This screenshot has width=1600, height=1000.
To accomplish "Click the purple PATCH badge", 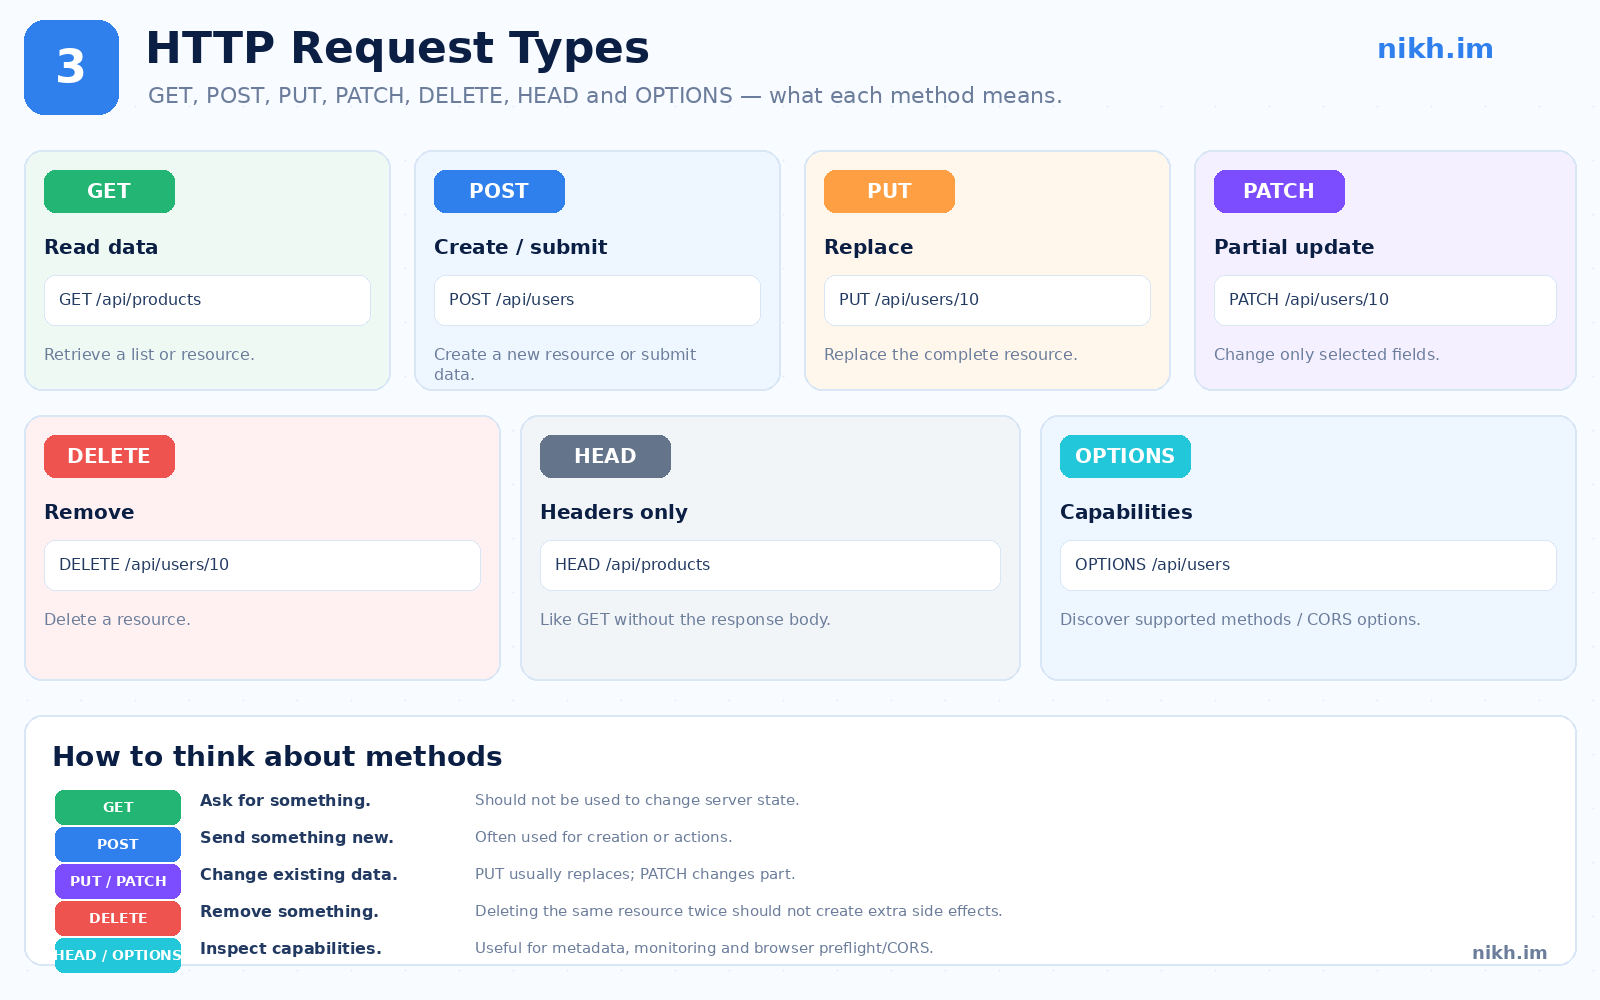I will (1279, 191).
